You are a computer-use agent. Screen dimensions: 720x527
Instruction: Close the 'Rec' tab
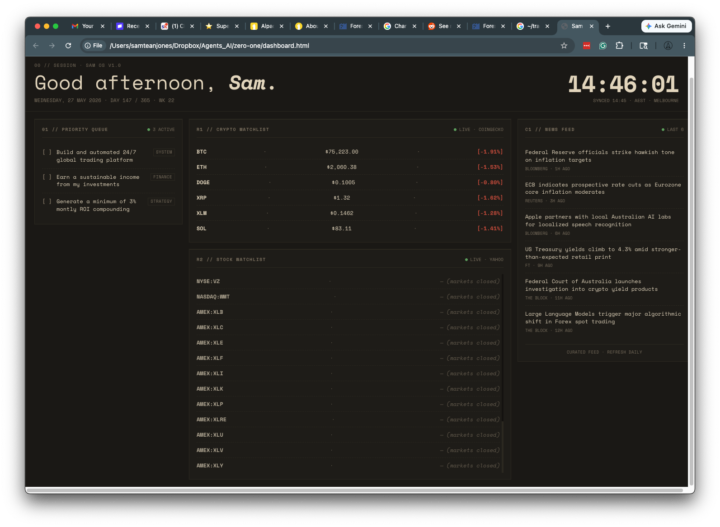(x=147, y=26)
